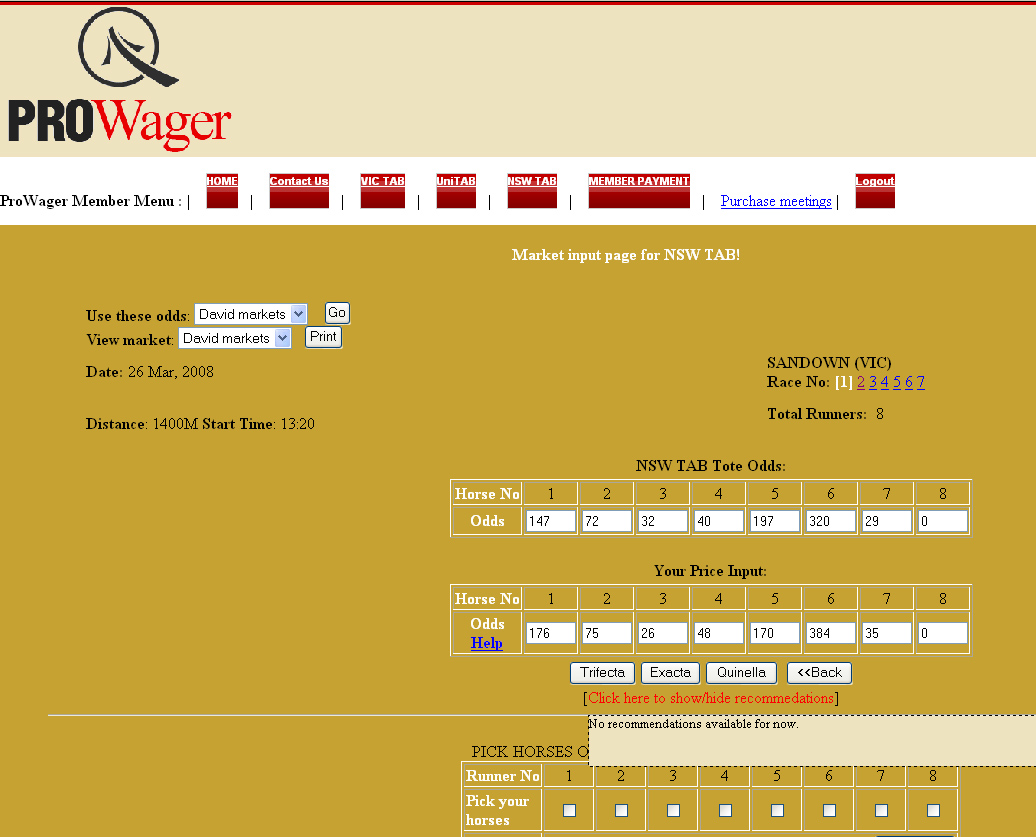Click the <<Back button

click(x=819, y=673)
